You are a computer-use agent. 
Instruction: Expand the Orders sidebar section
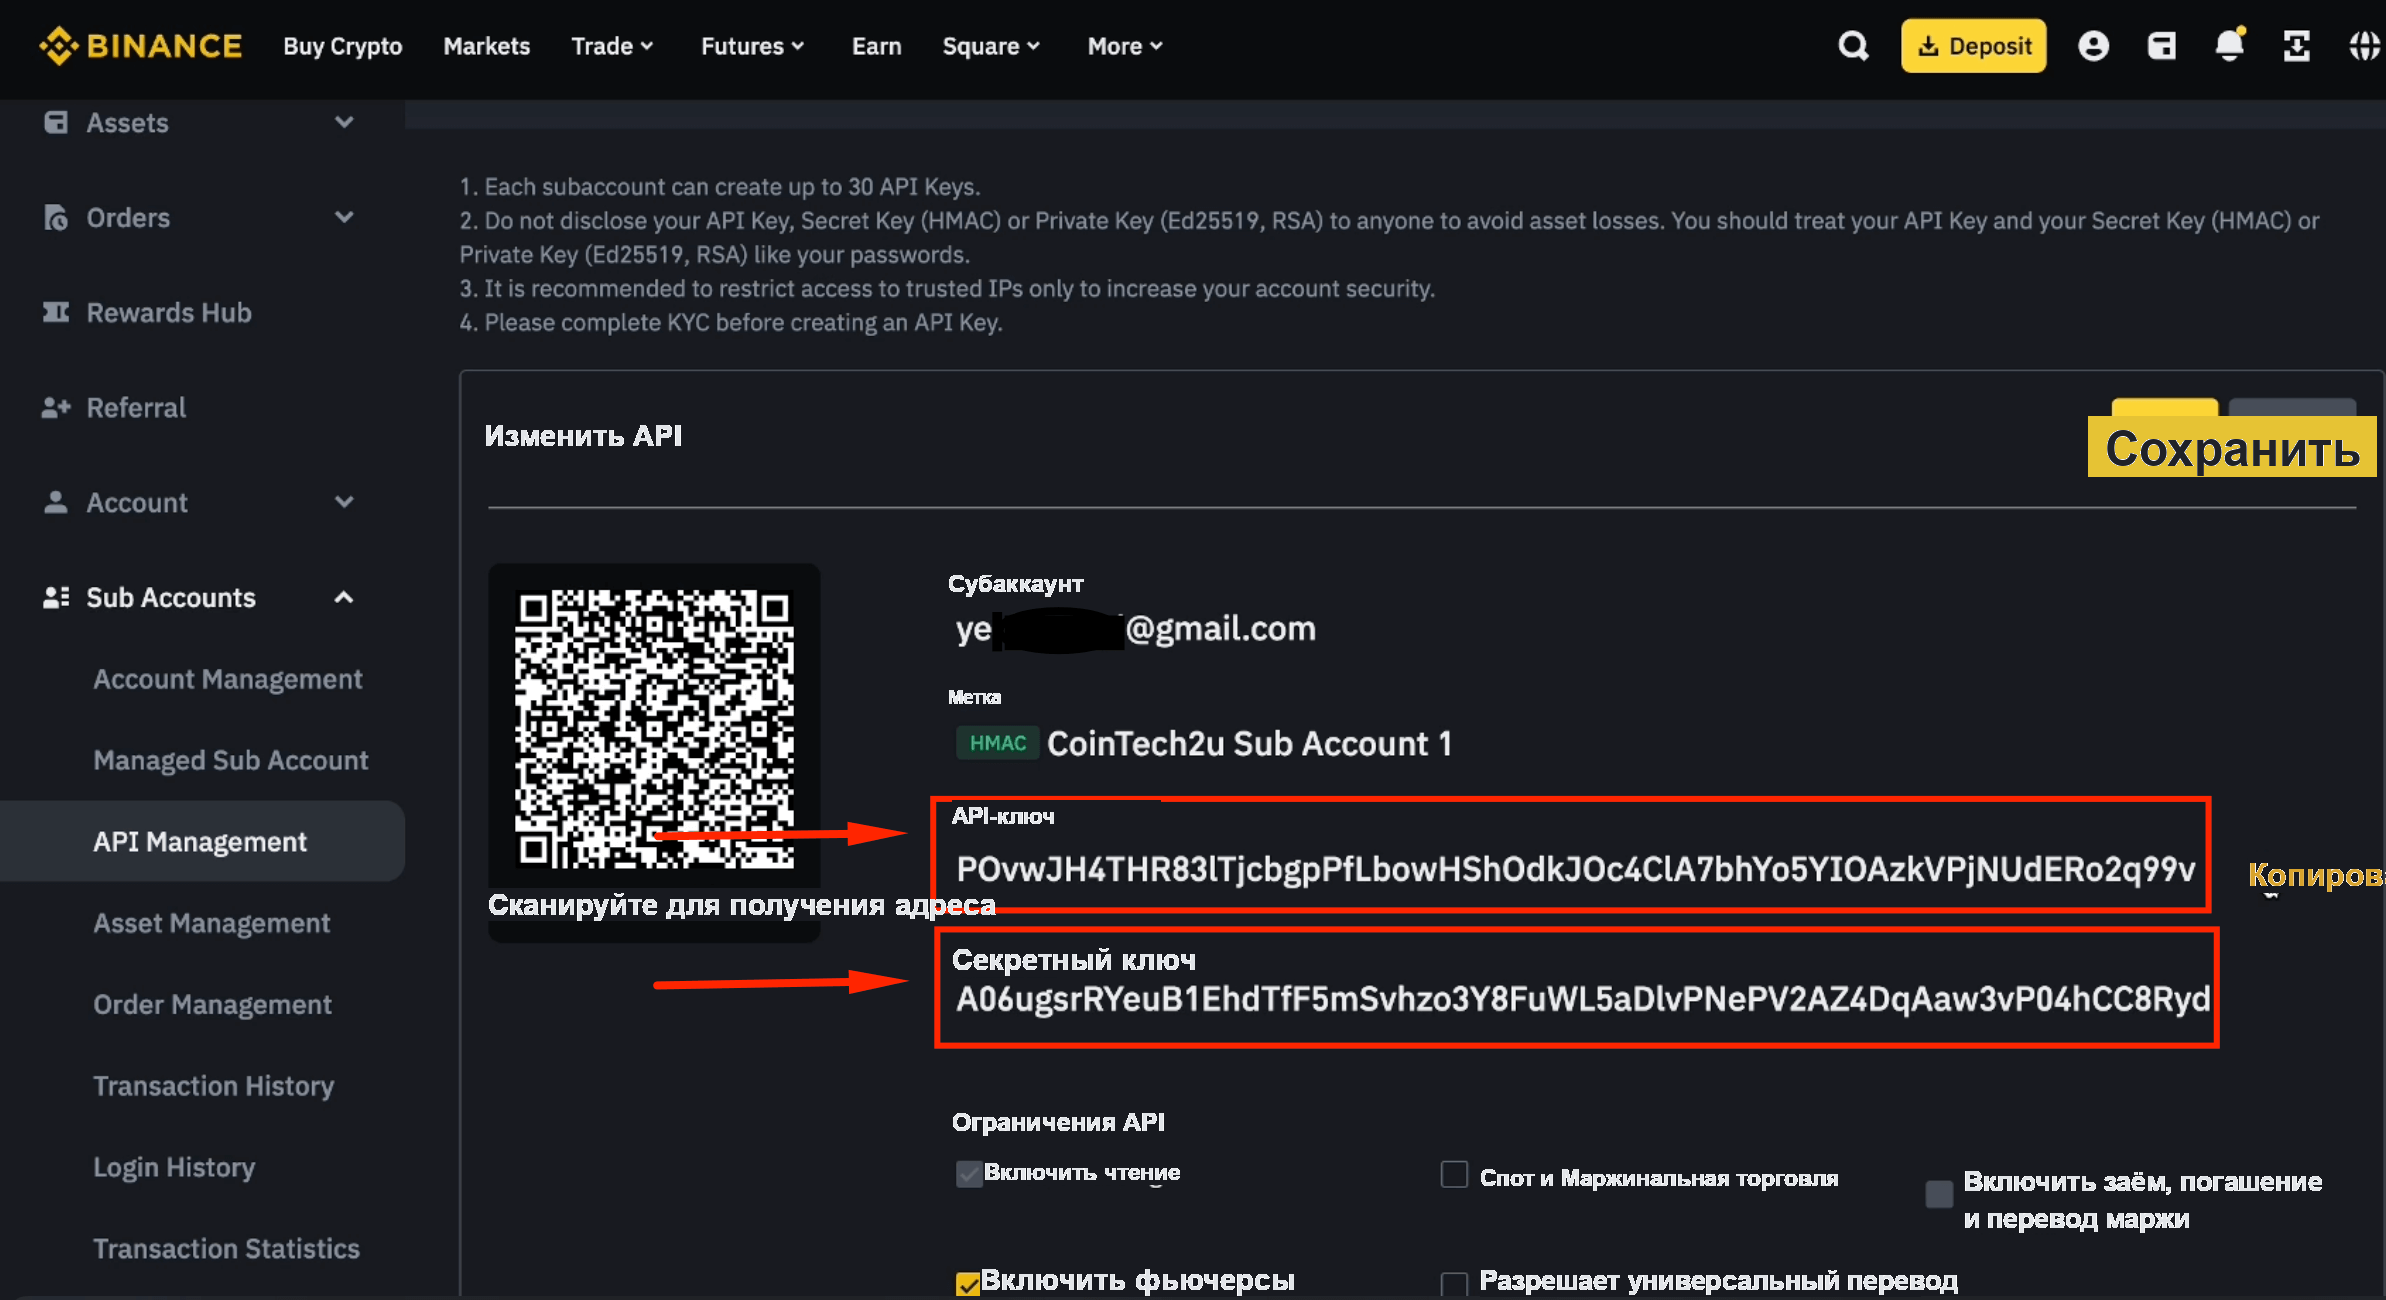click(344, 217)
